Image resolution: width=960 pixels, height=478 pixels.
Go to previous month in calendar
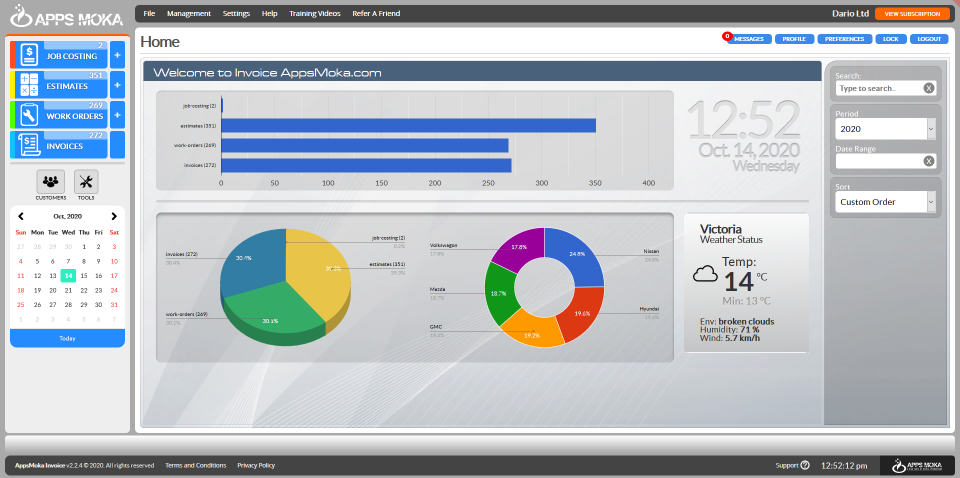pyautogui.click(x=21, y=216)
